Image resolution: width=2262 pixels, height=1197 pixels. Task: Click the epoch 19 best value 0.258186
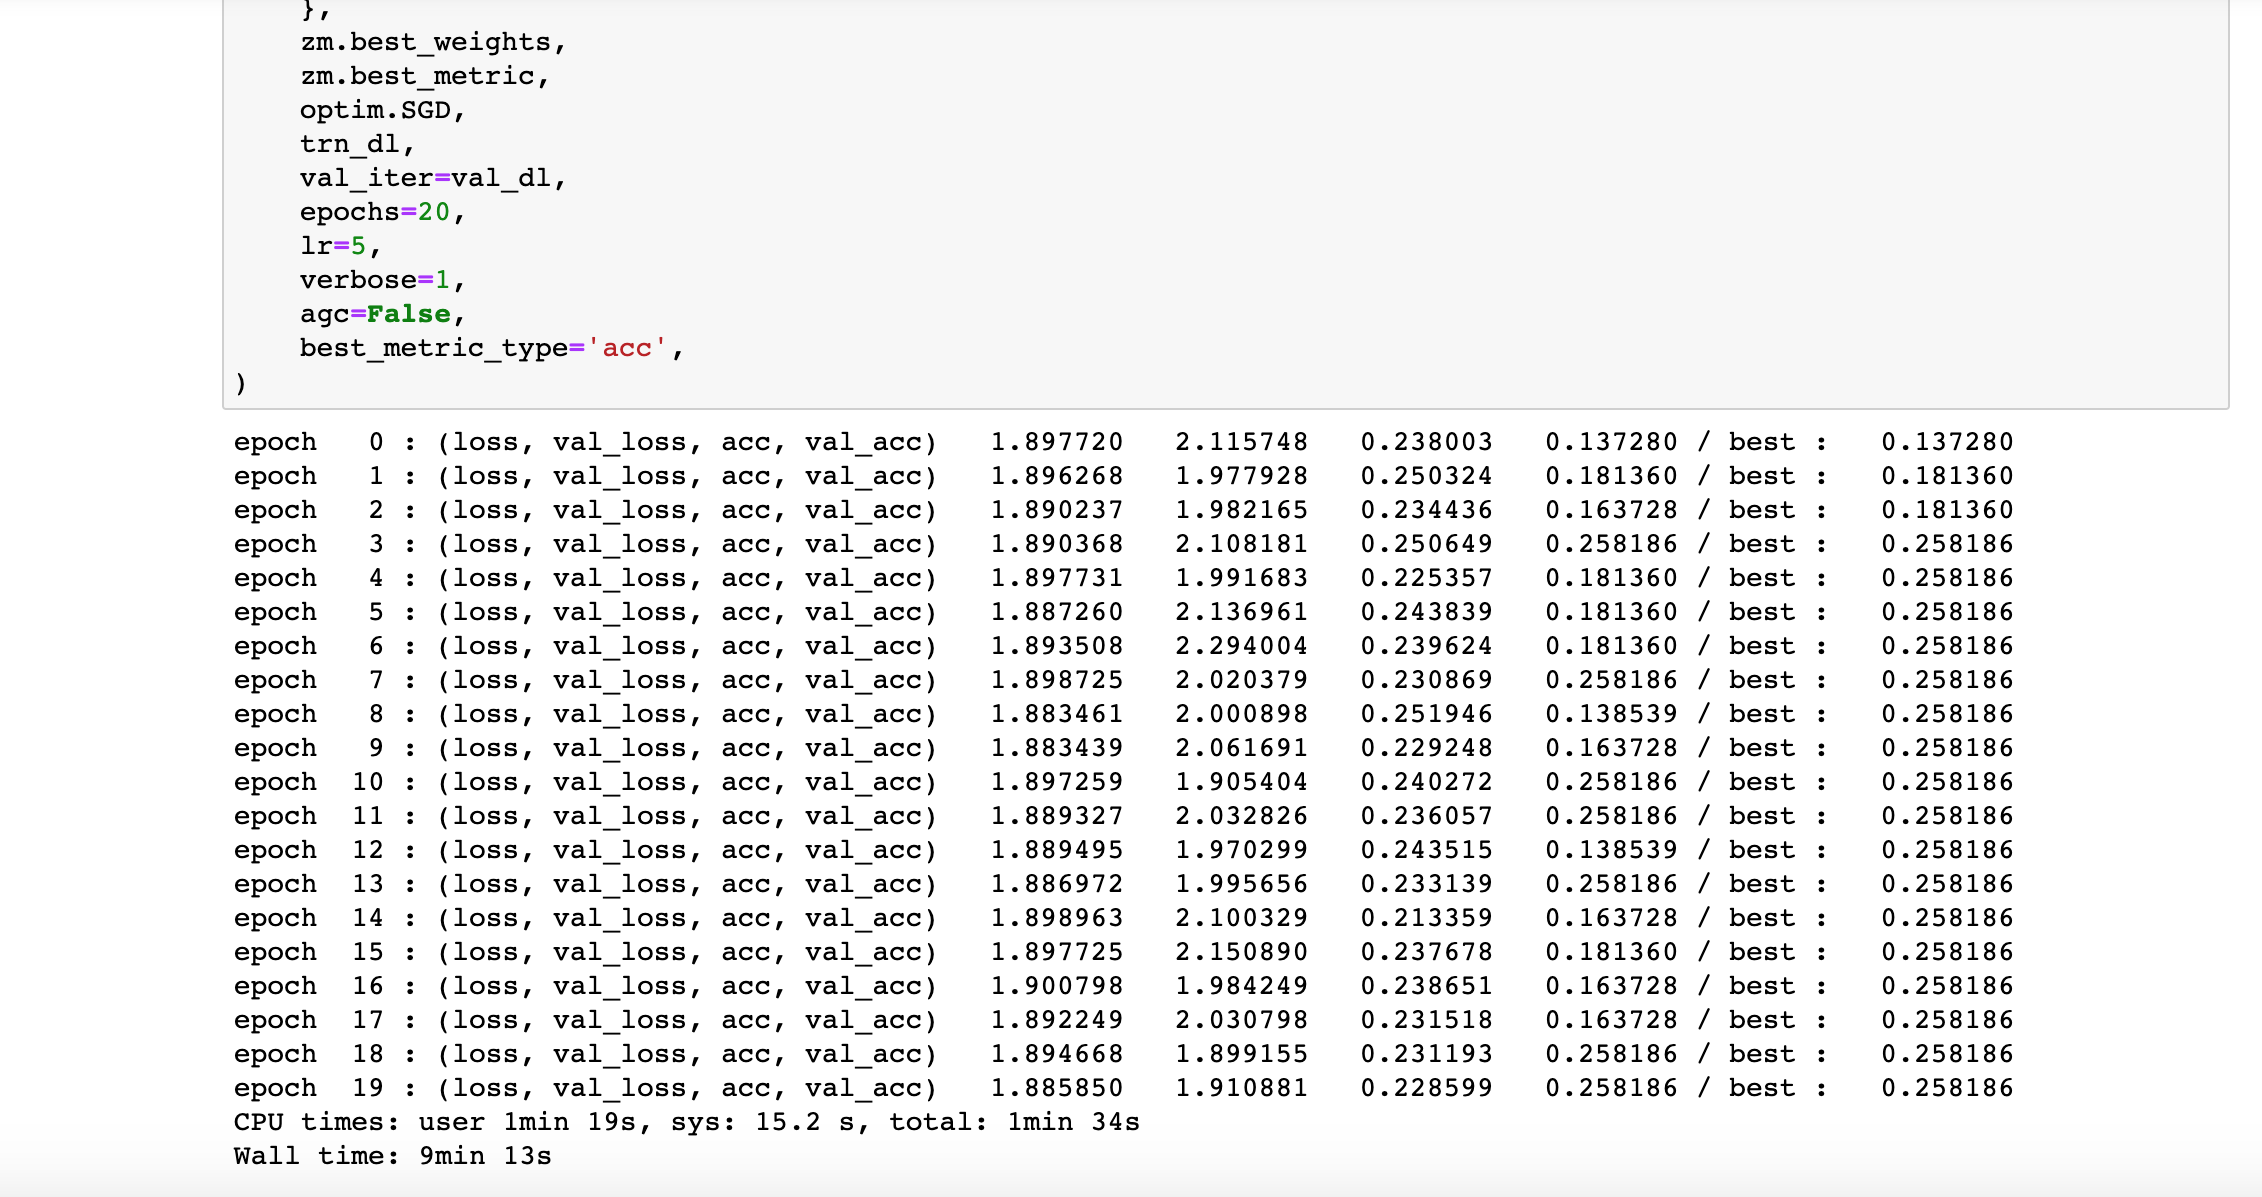[x=1947, y=1088]
